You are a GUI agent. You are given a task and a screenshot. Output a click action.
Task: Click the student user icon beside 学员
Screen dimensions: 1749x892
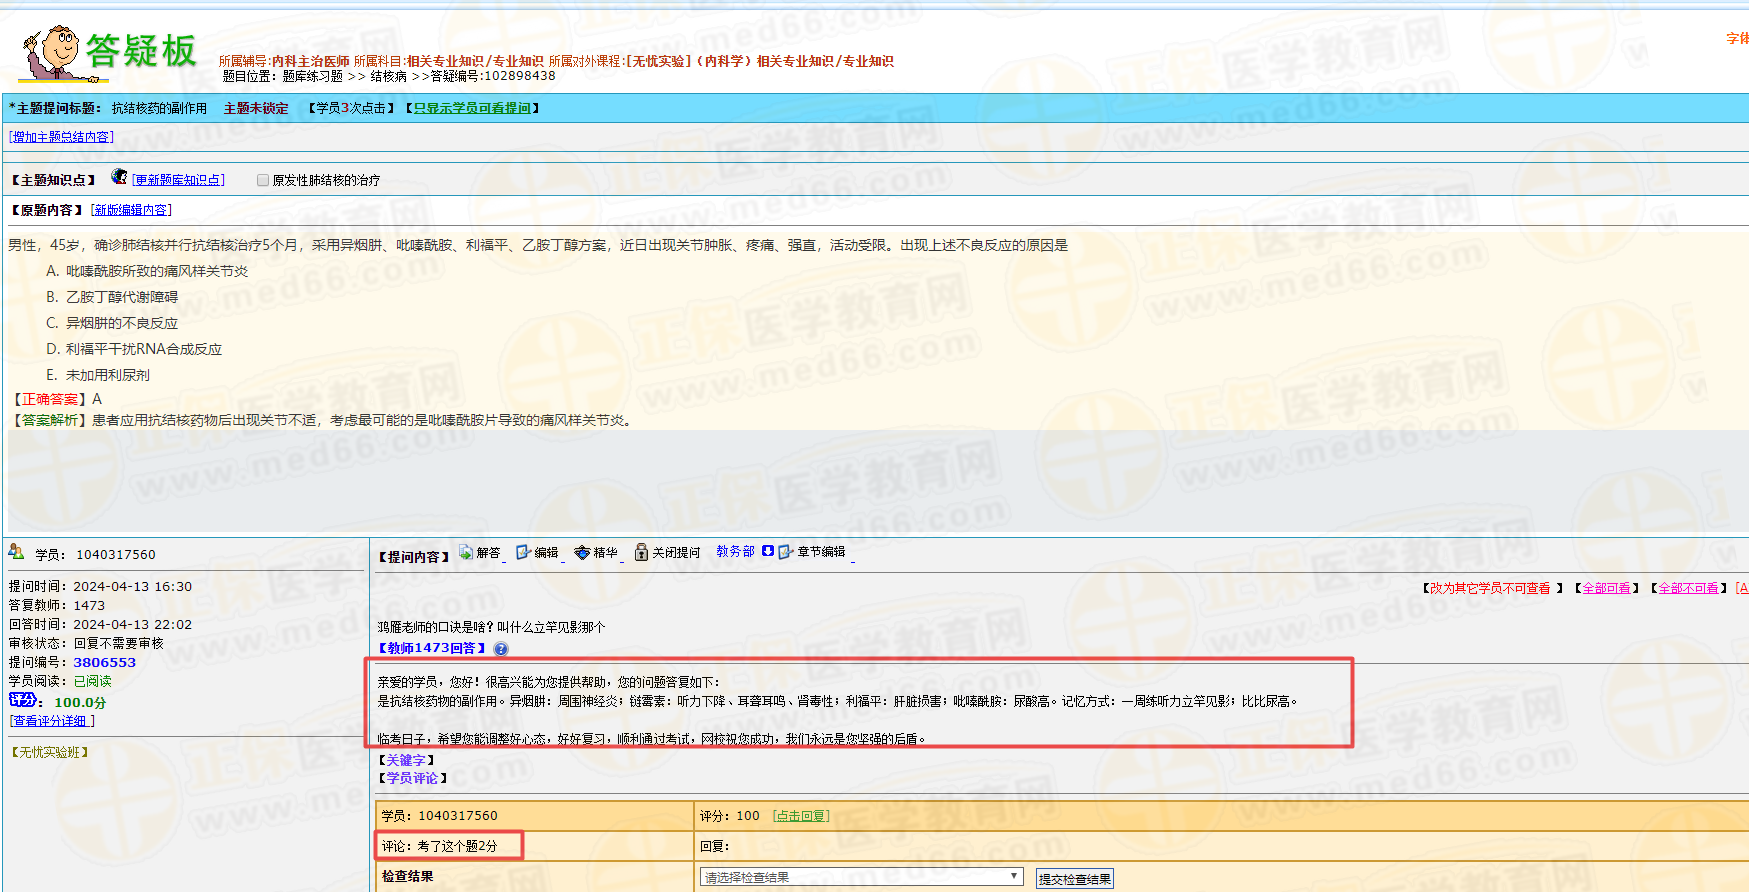point(16,552)
